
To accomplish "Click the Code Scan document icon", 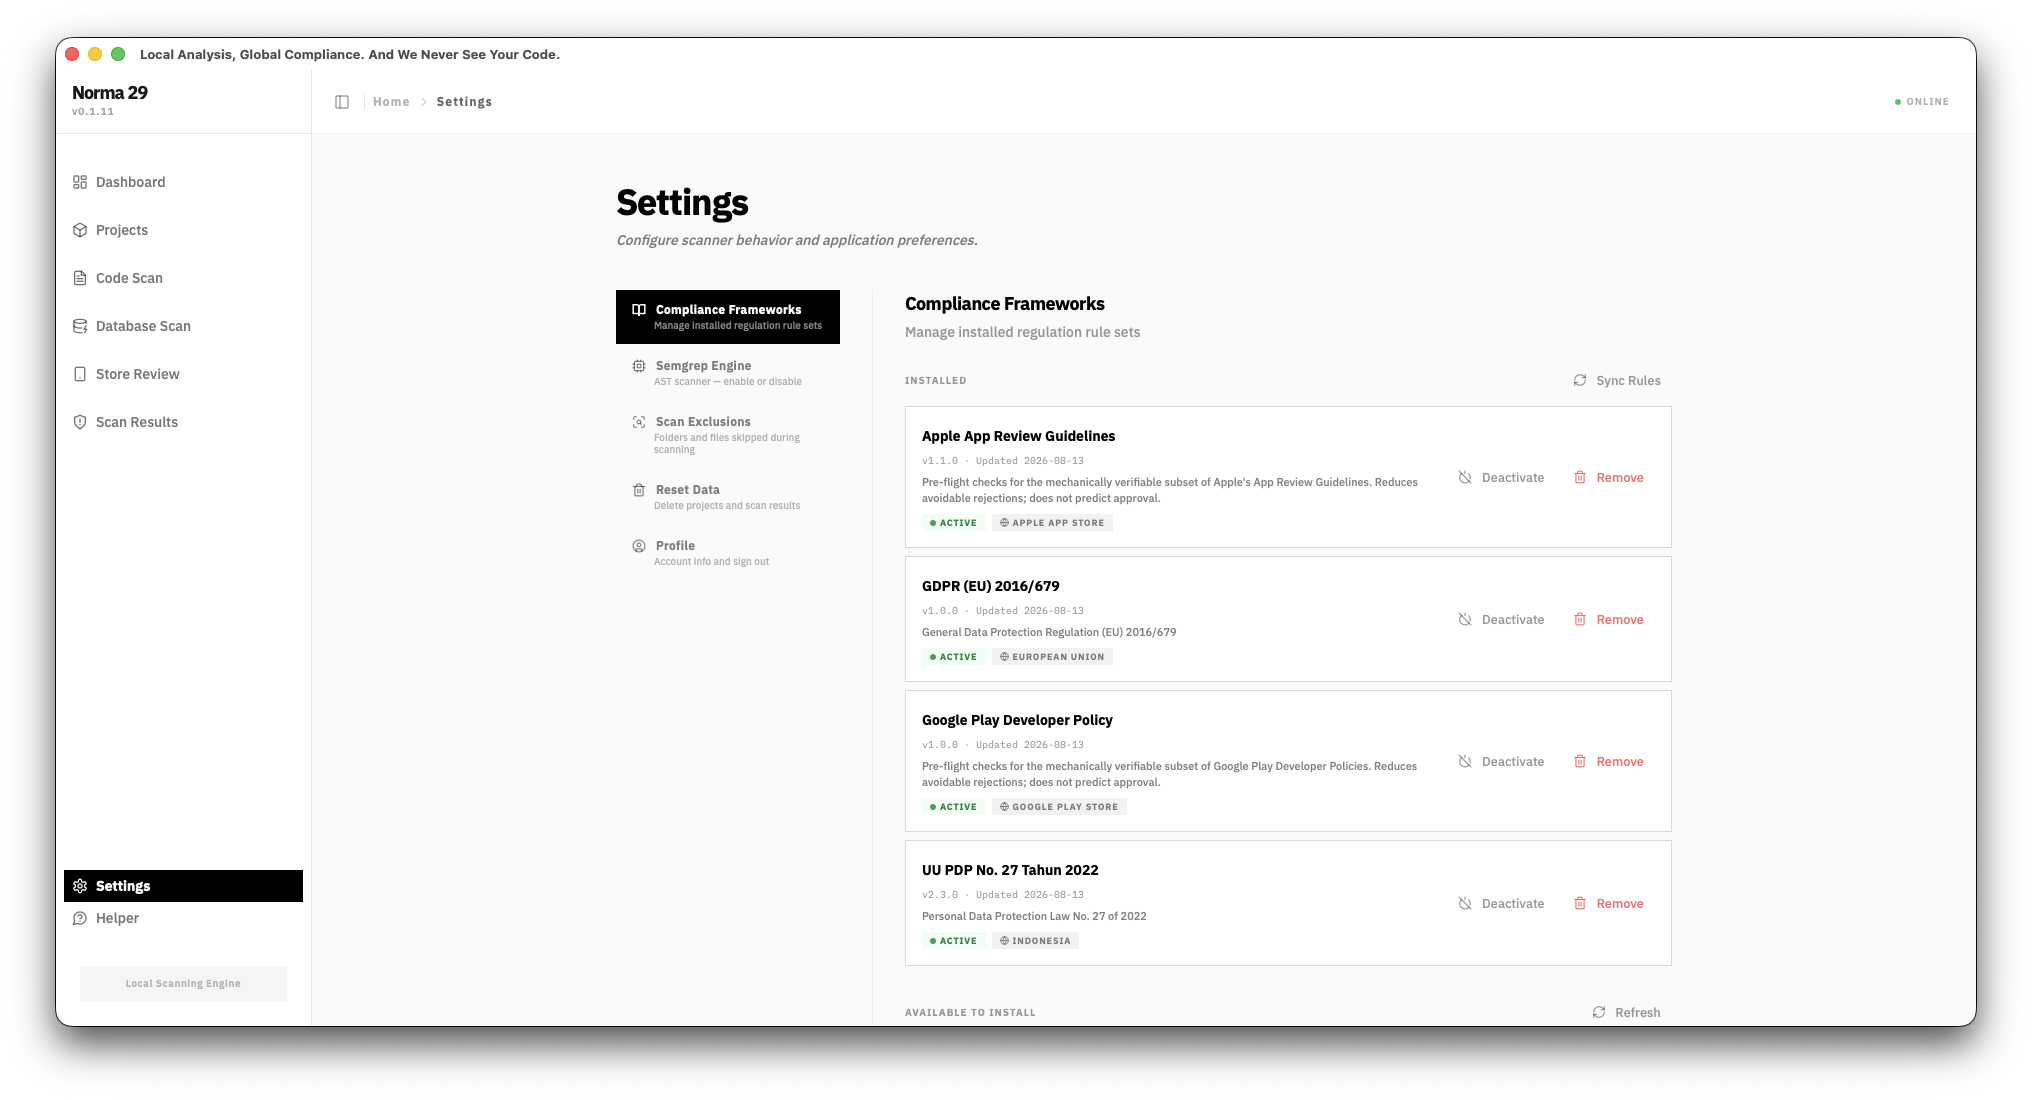I will (x=80, y=278).
